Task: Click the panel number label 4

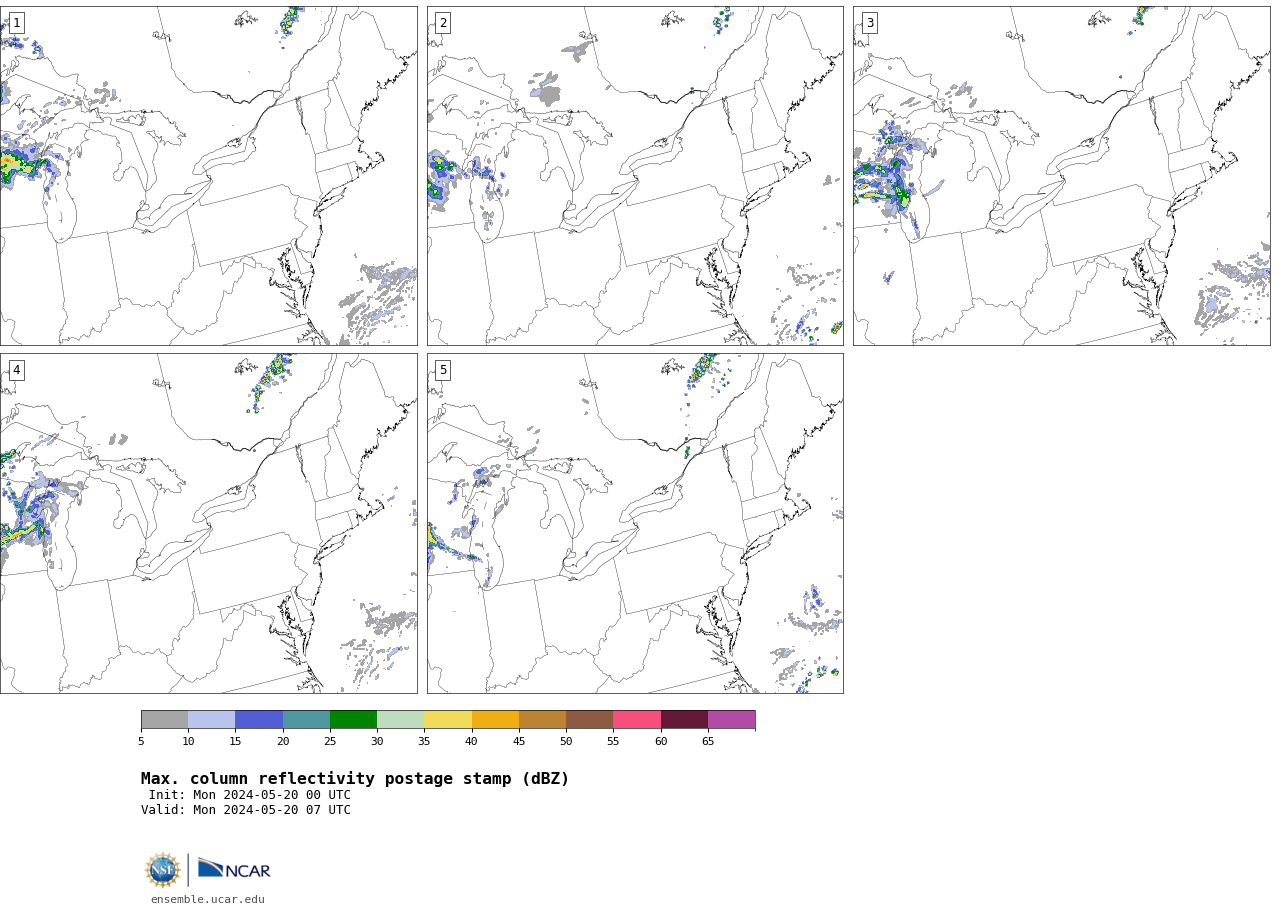Action: click(x=16, y=370)
